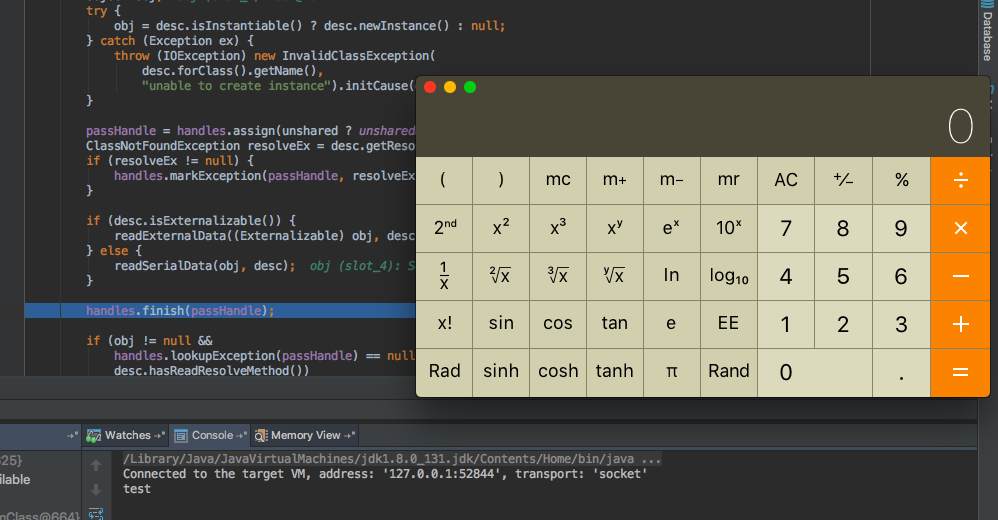Click the square root key

501,276
